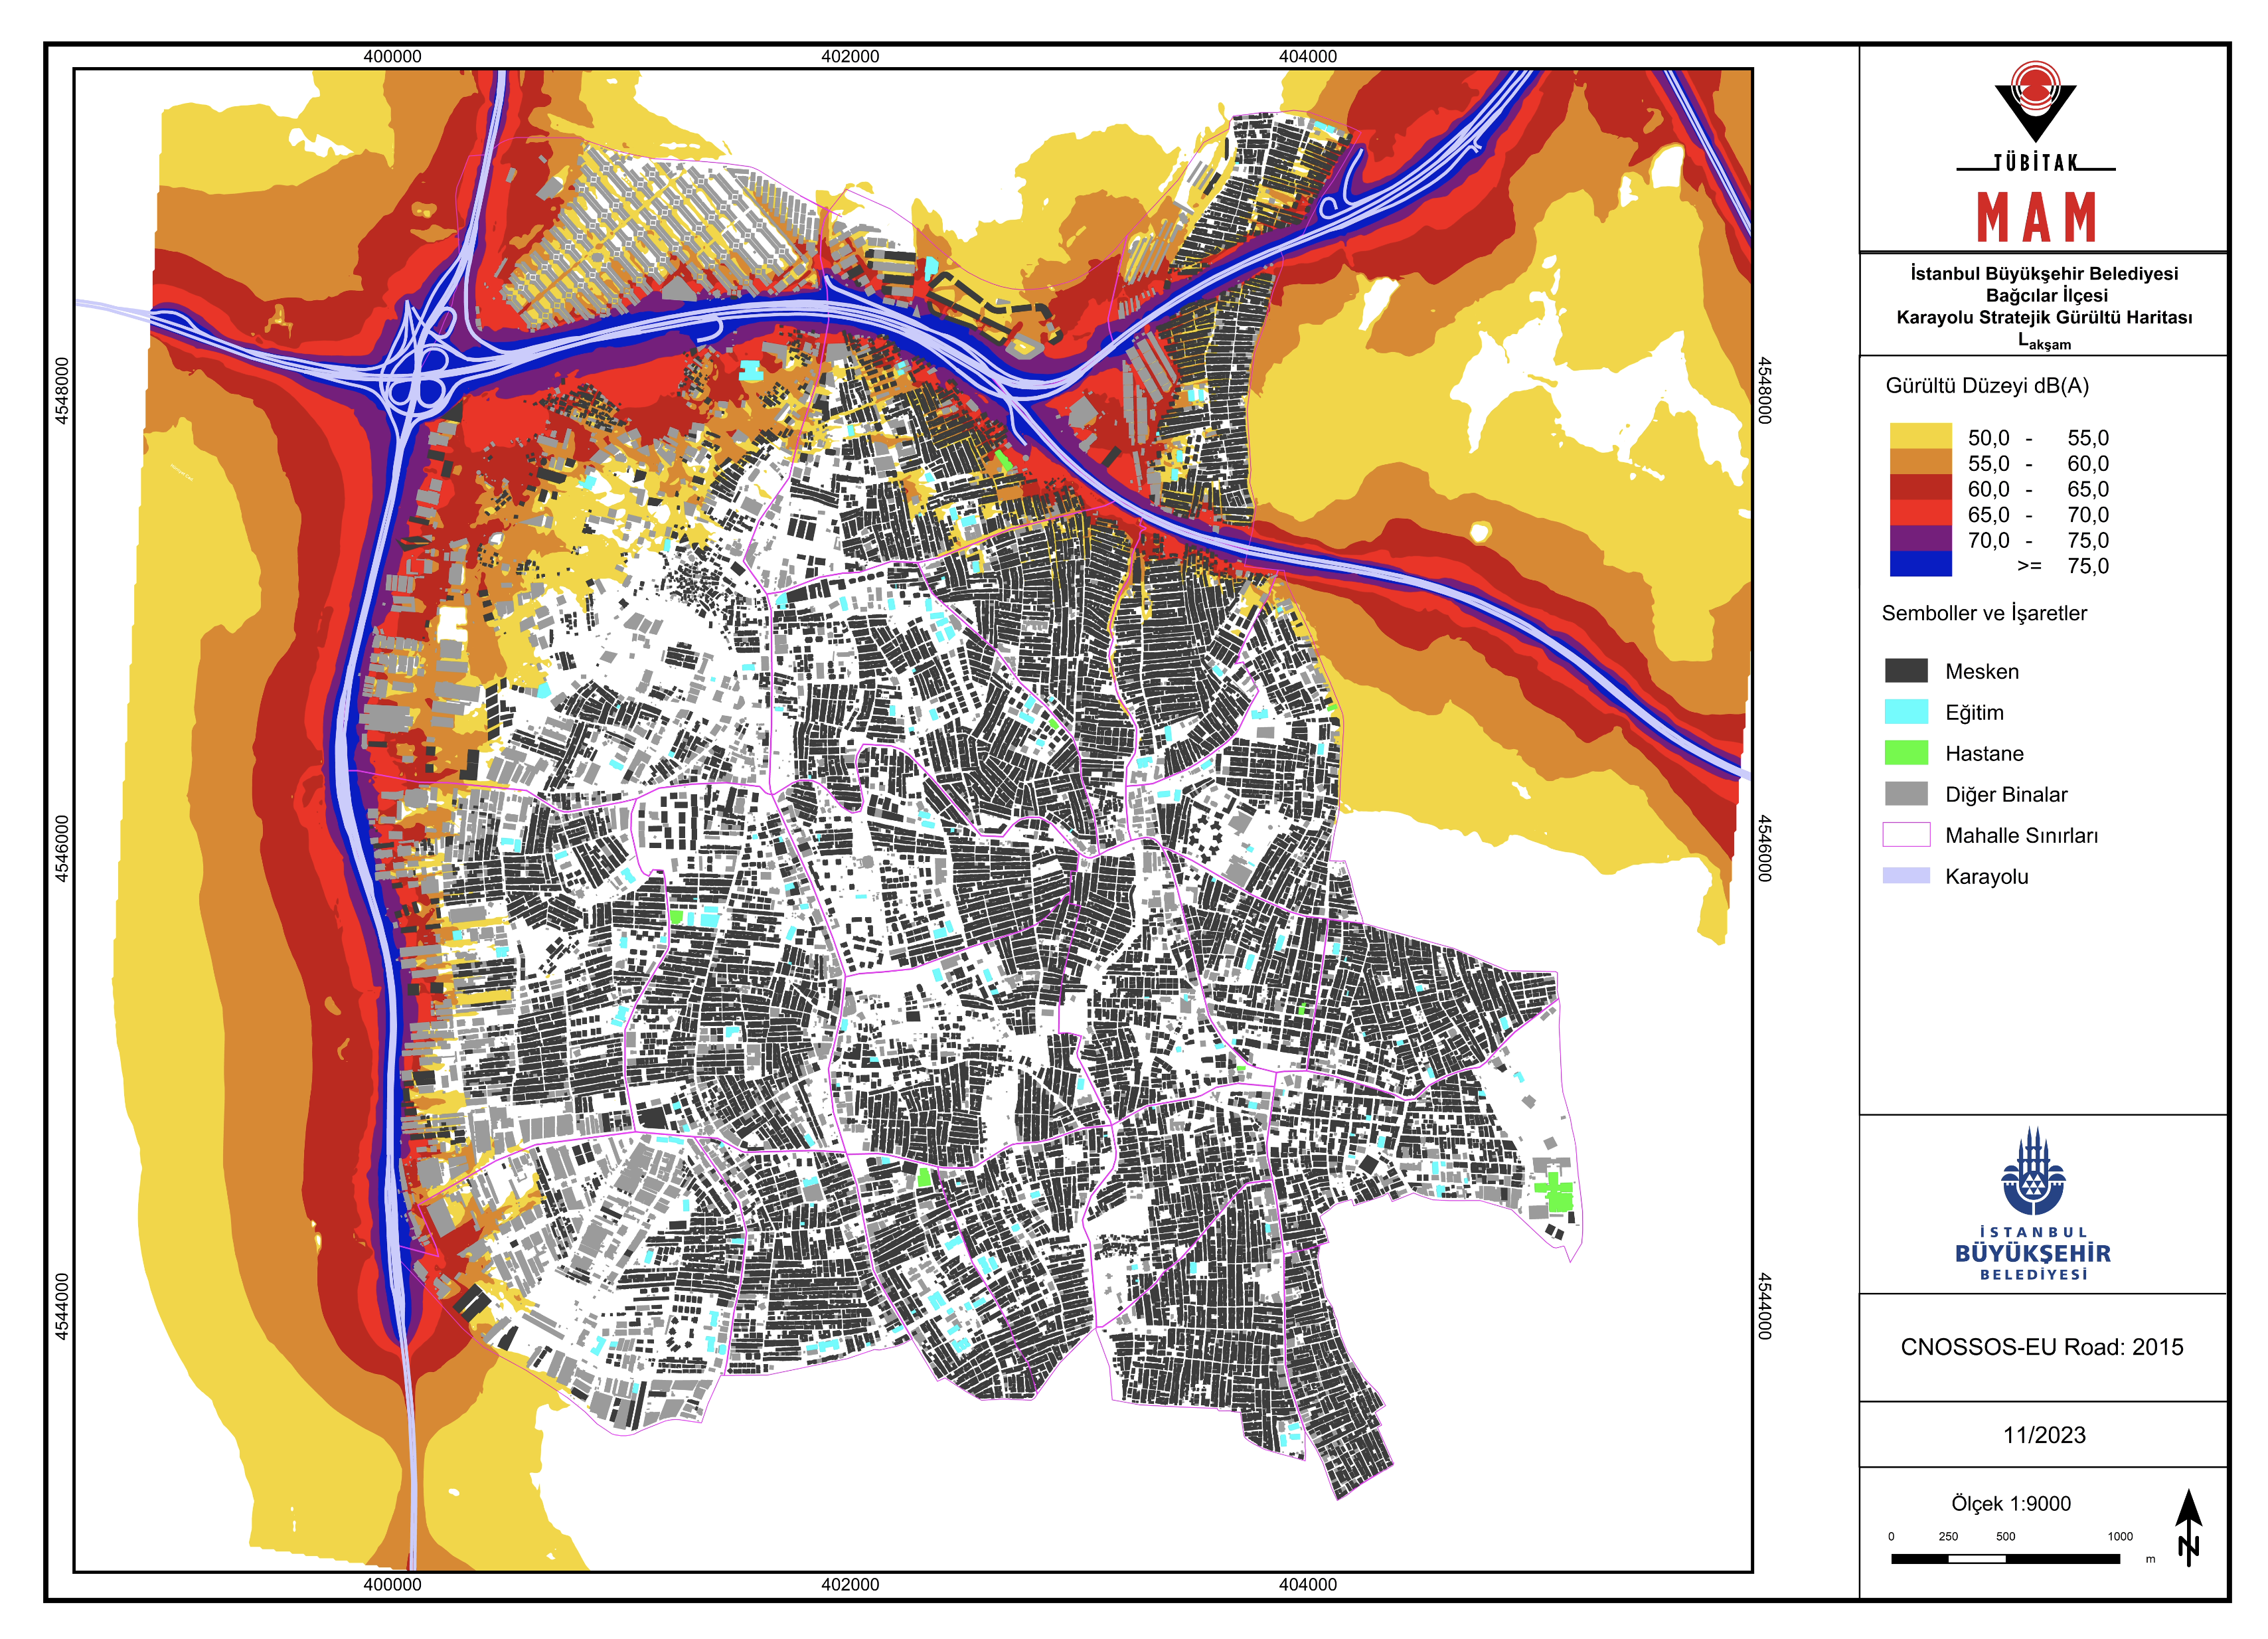The image size is (2268, 1639).
Task: Click the right 4544000 northing label
Action: point(1764,1306)
